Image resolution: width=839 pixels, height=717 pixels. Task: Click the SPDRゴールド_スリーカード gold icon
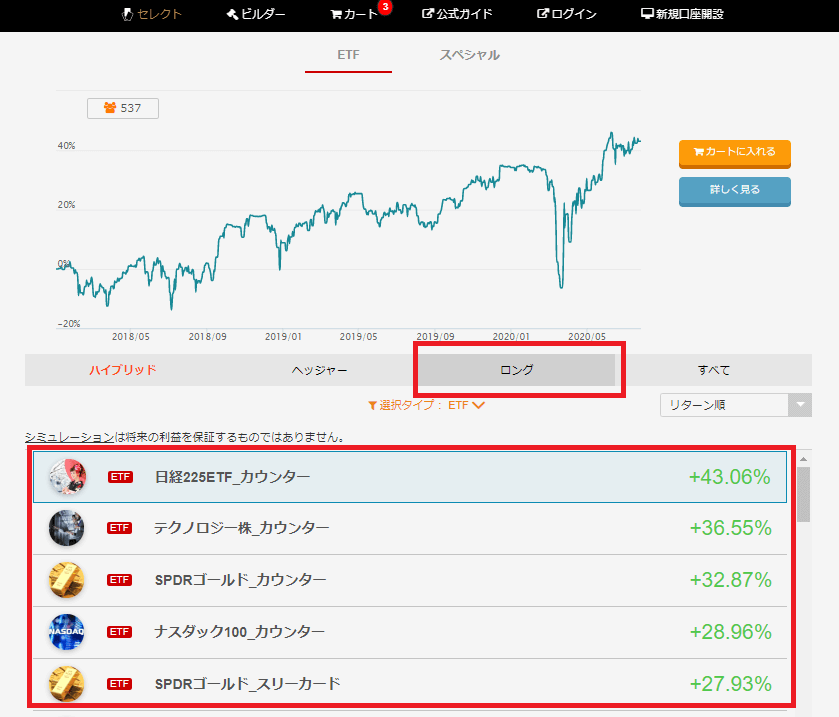pos(67,684)
